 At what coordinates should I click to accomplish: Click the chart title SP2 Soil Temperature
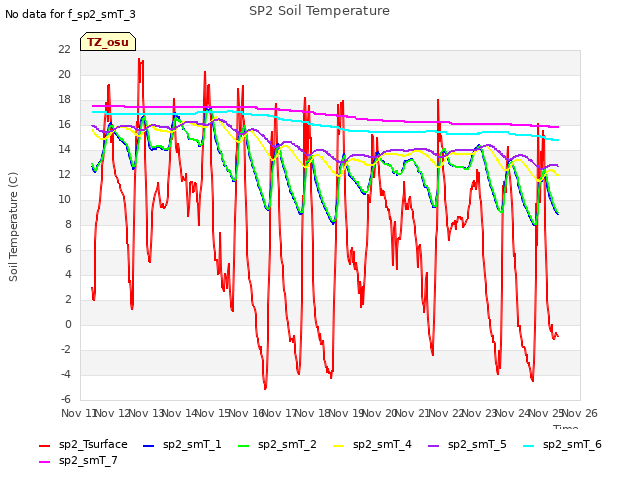click(319, 11)
